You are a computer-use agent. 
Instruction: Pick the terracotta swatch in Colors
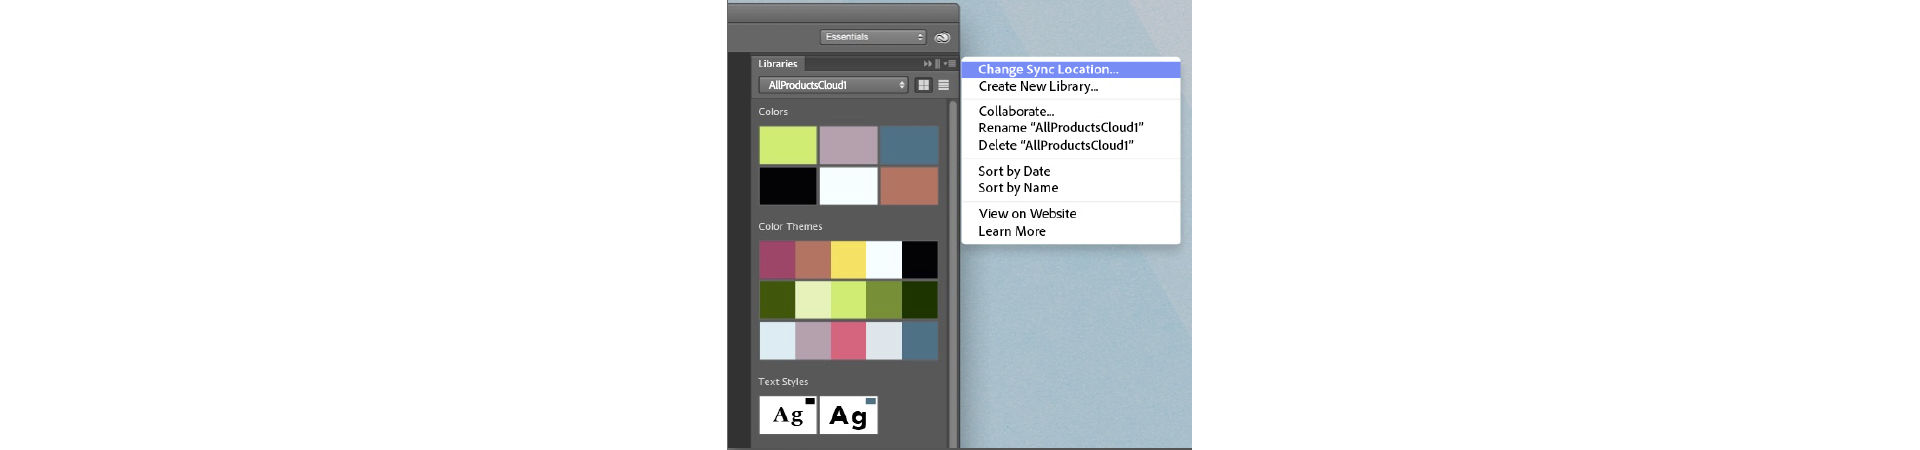pos(909,186)
